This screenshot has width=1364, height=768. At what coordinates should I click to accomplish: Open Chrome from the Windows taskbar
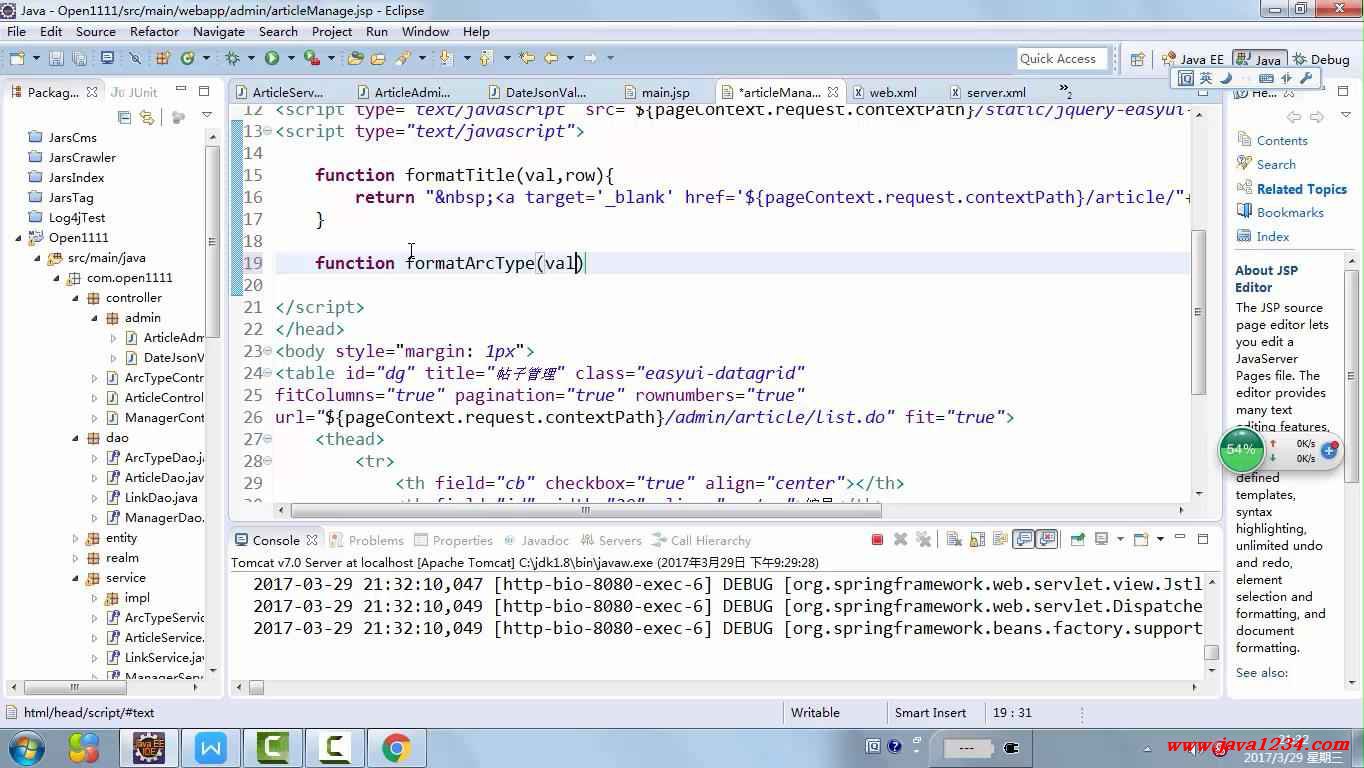396,748
